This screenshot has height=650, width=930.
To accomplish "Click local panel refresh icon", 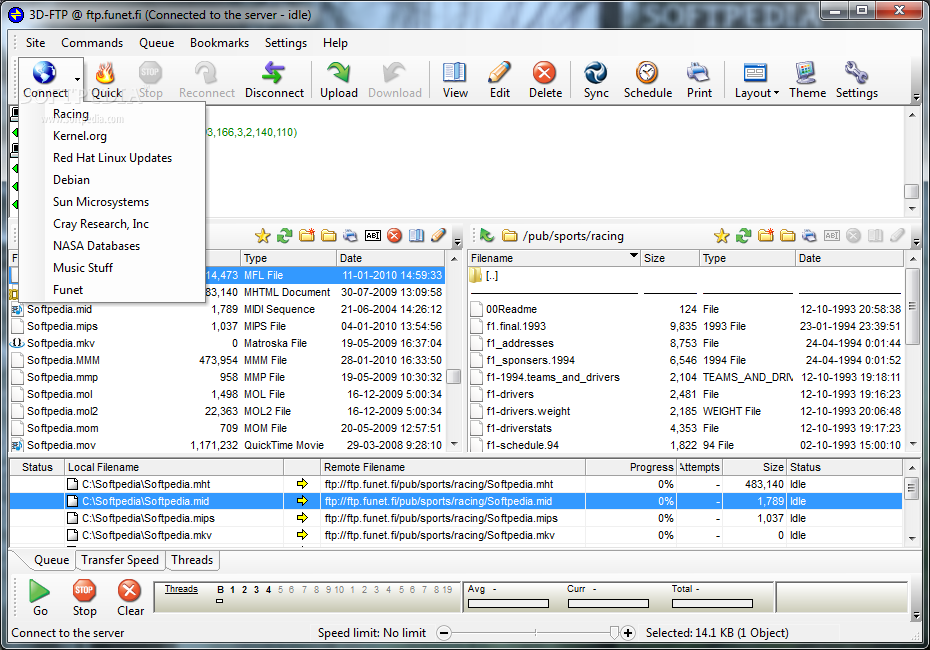I will pos(285,236).
